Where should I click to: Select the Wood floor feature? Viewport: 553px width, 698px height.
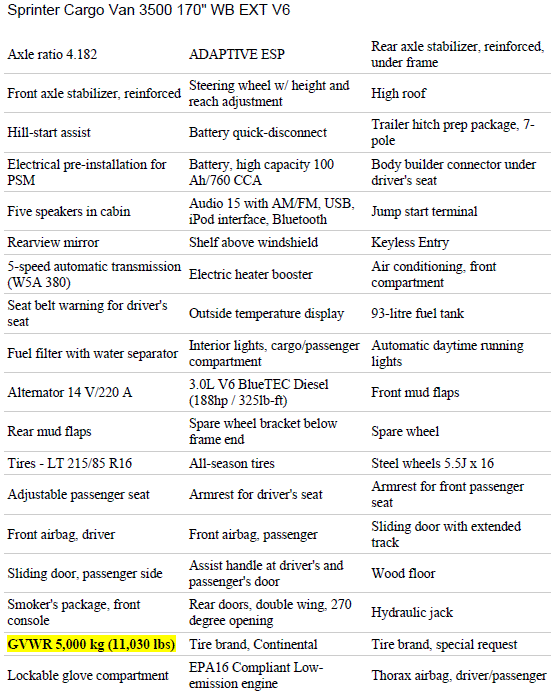point(403,573)
